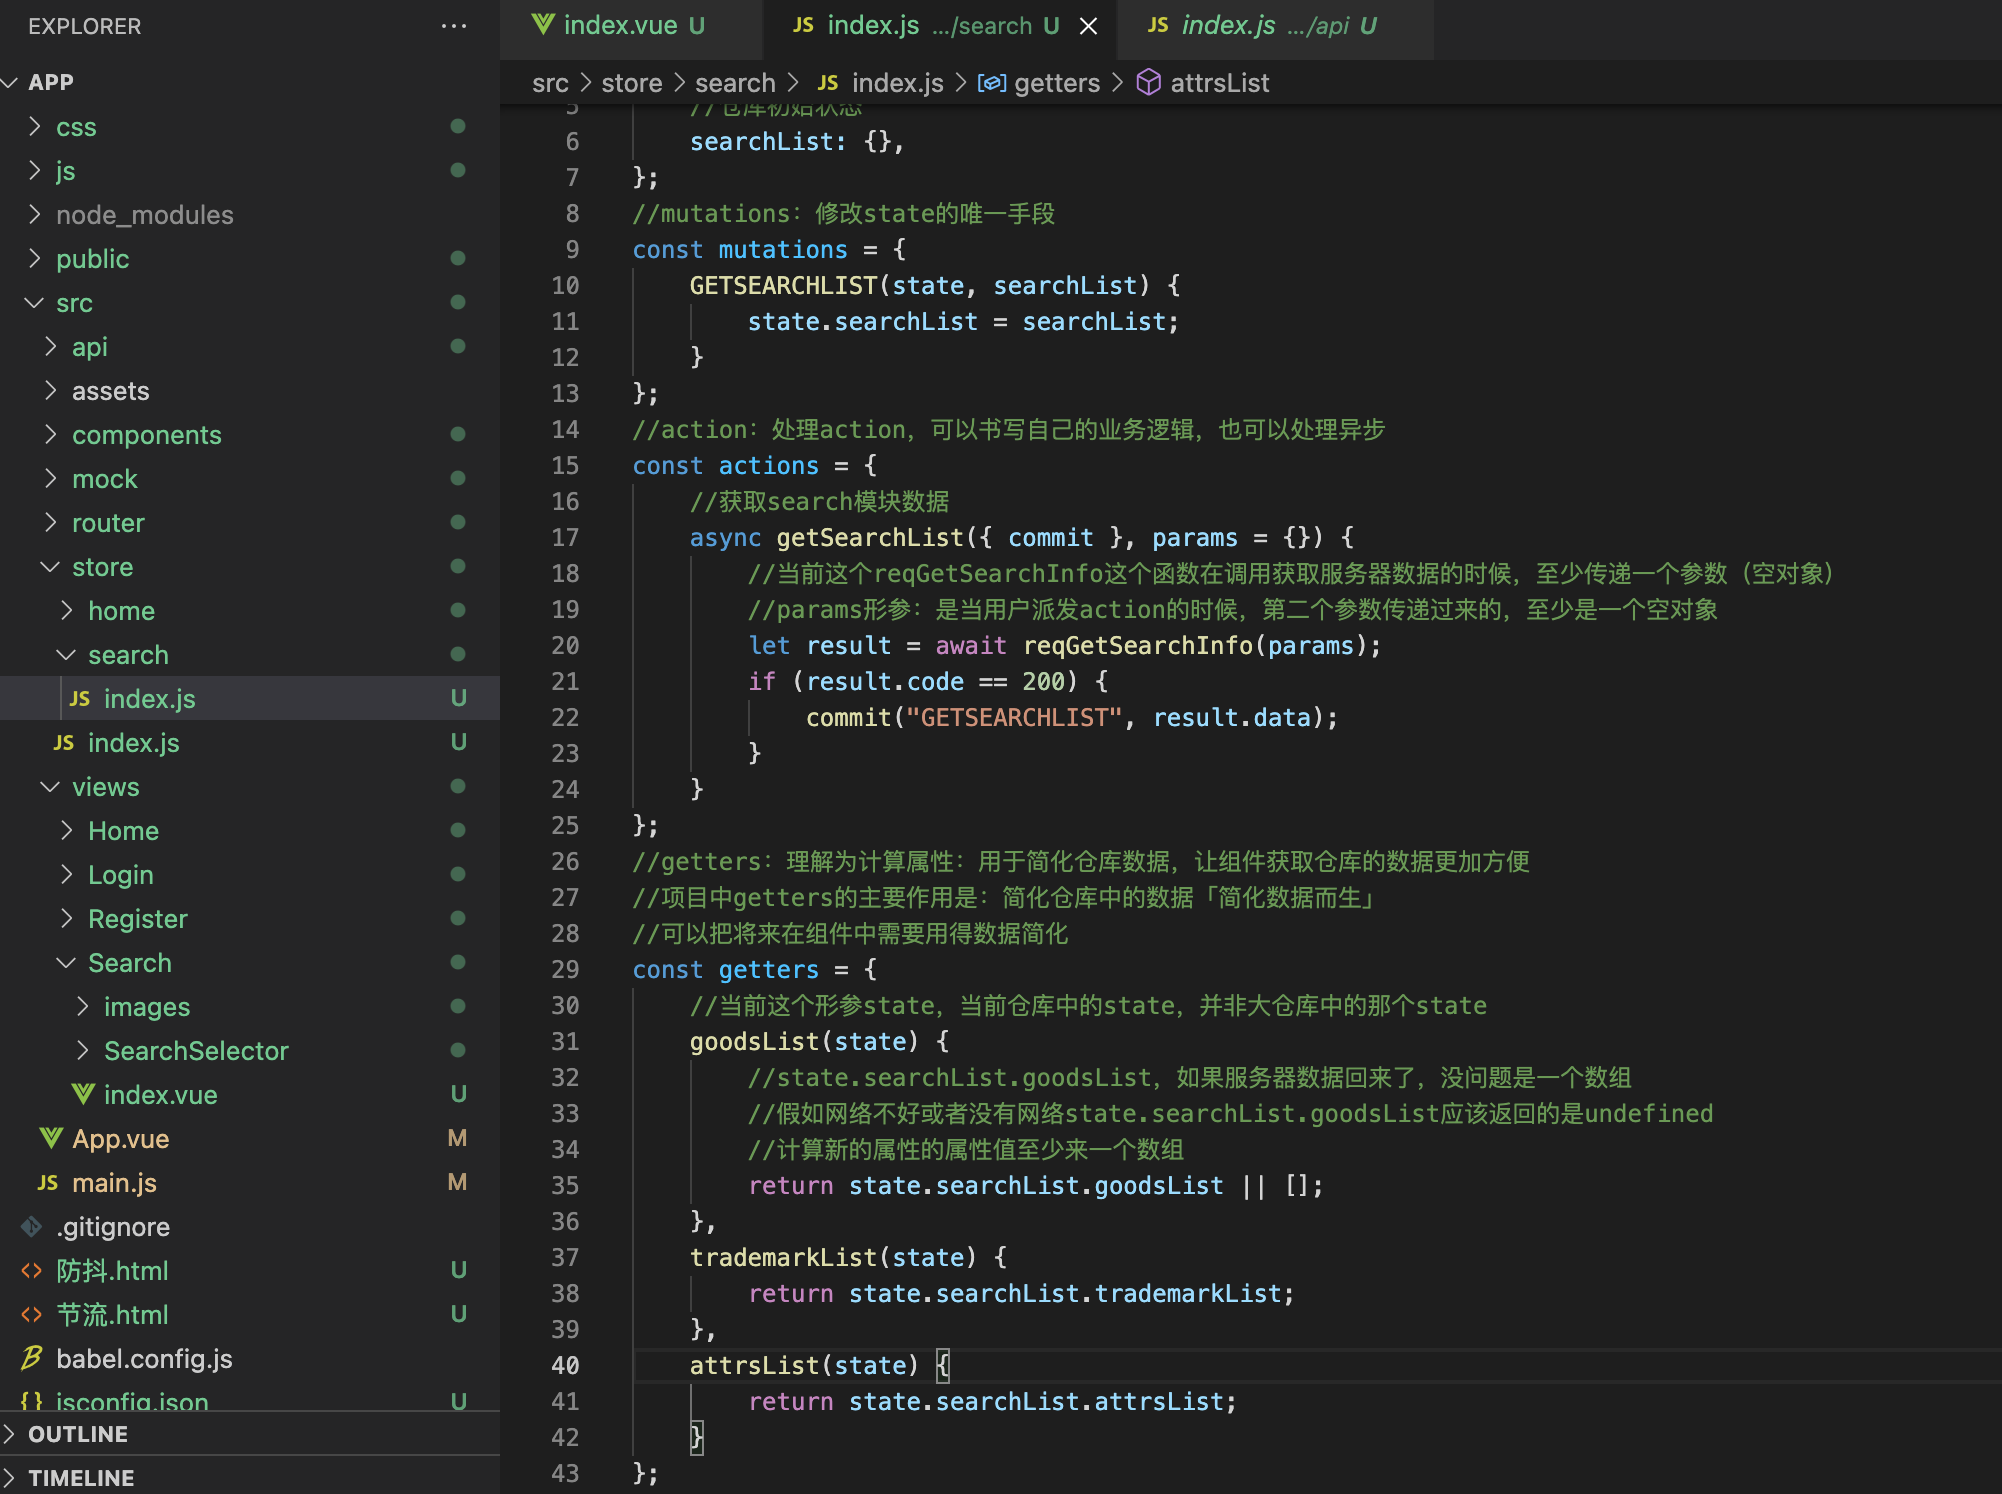Click the HTML icon beside 防抖.html
Image resolution: width=2002 pixels, height=1494 pixels.
point(32,1270)
